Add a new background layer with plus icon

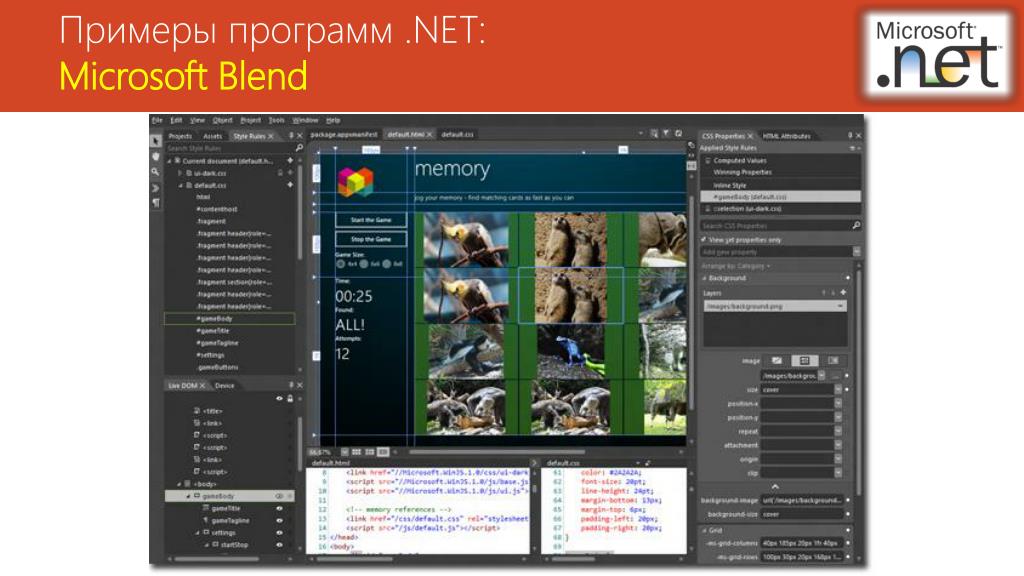click(843, 293)
